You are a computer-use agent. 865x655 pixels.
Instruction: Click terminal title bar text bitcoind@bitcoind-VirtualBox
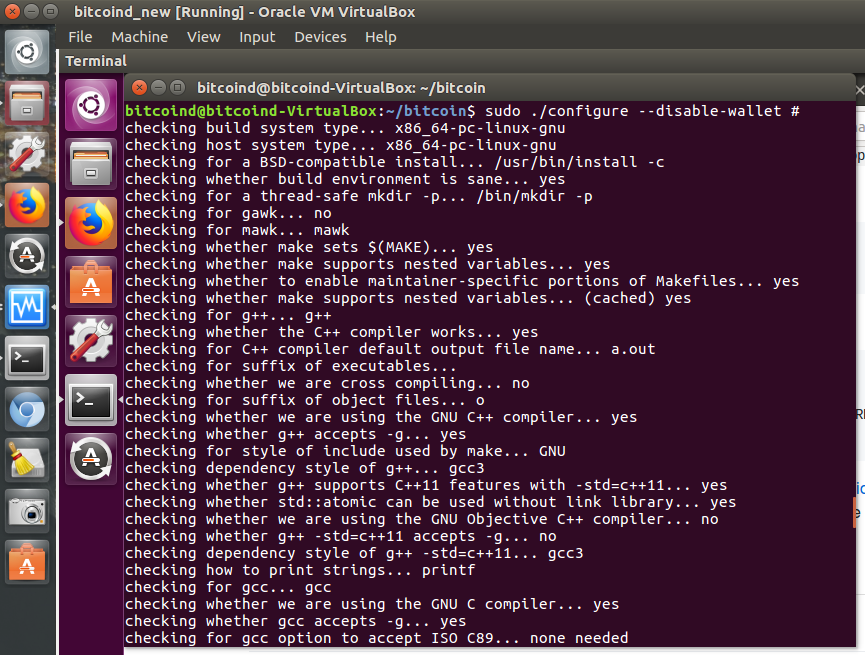(x=341, y=88)
